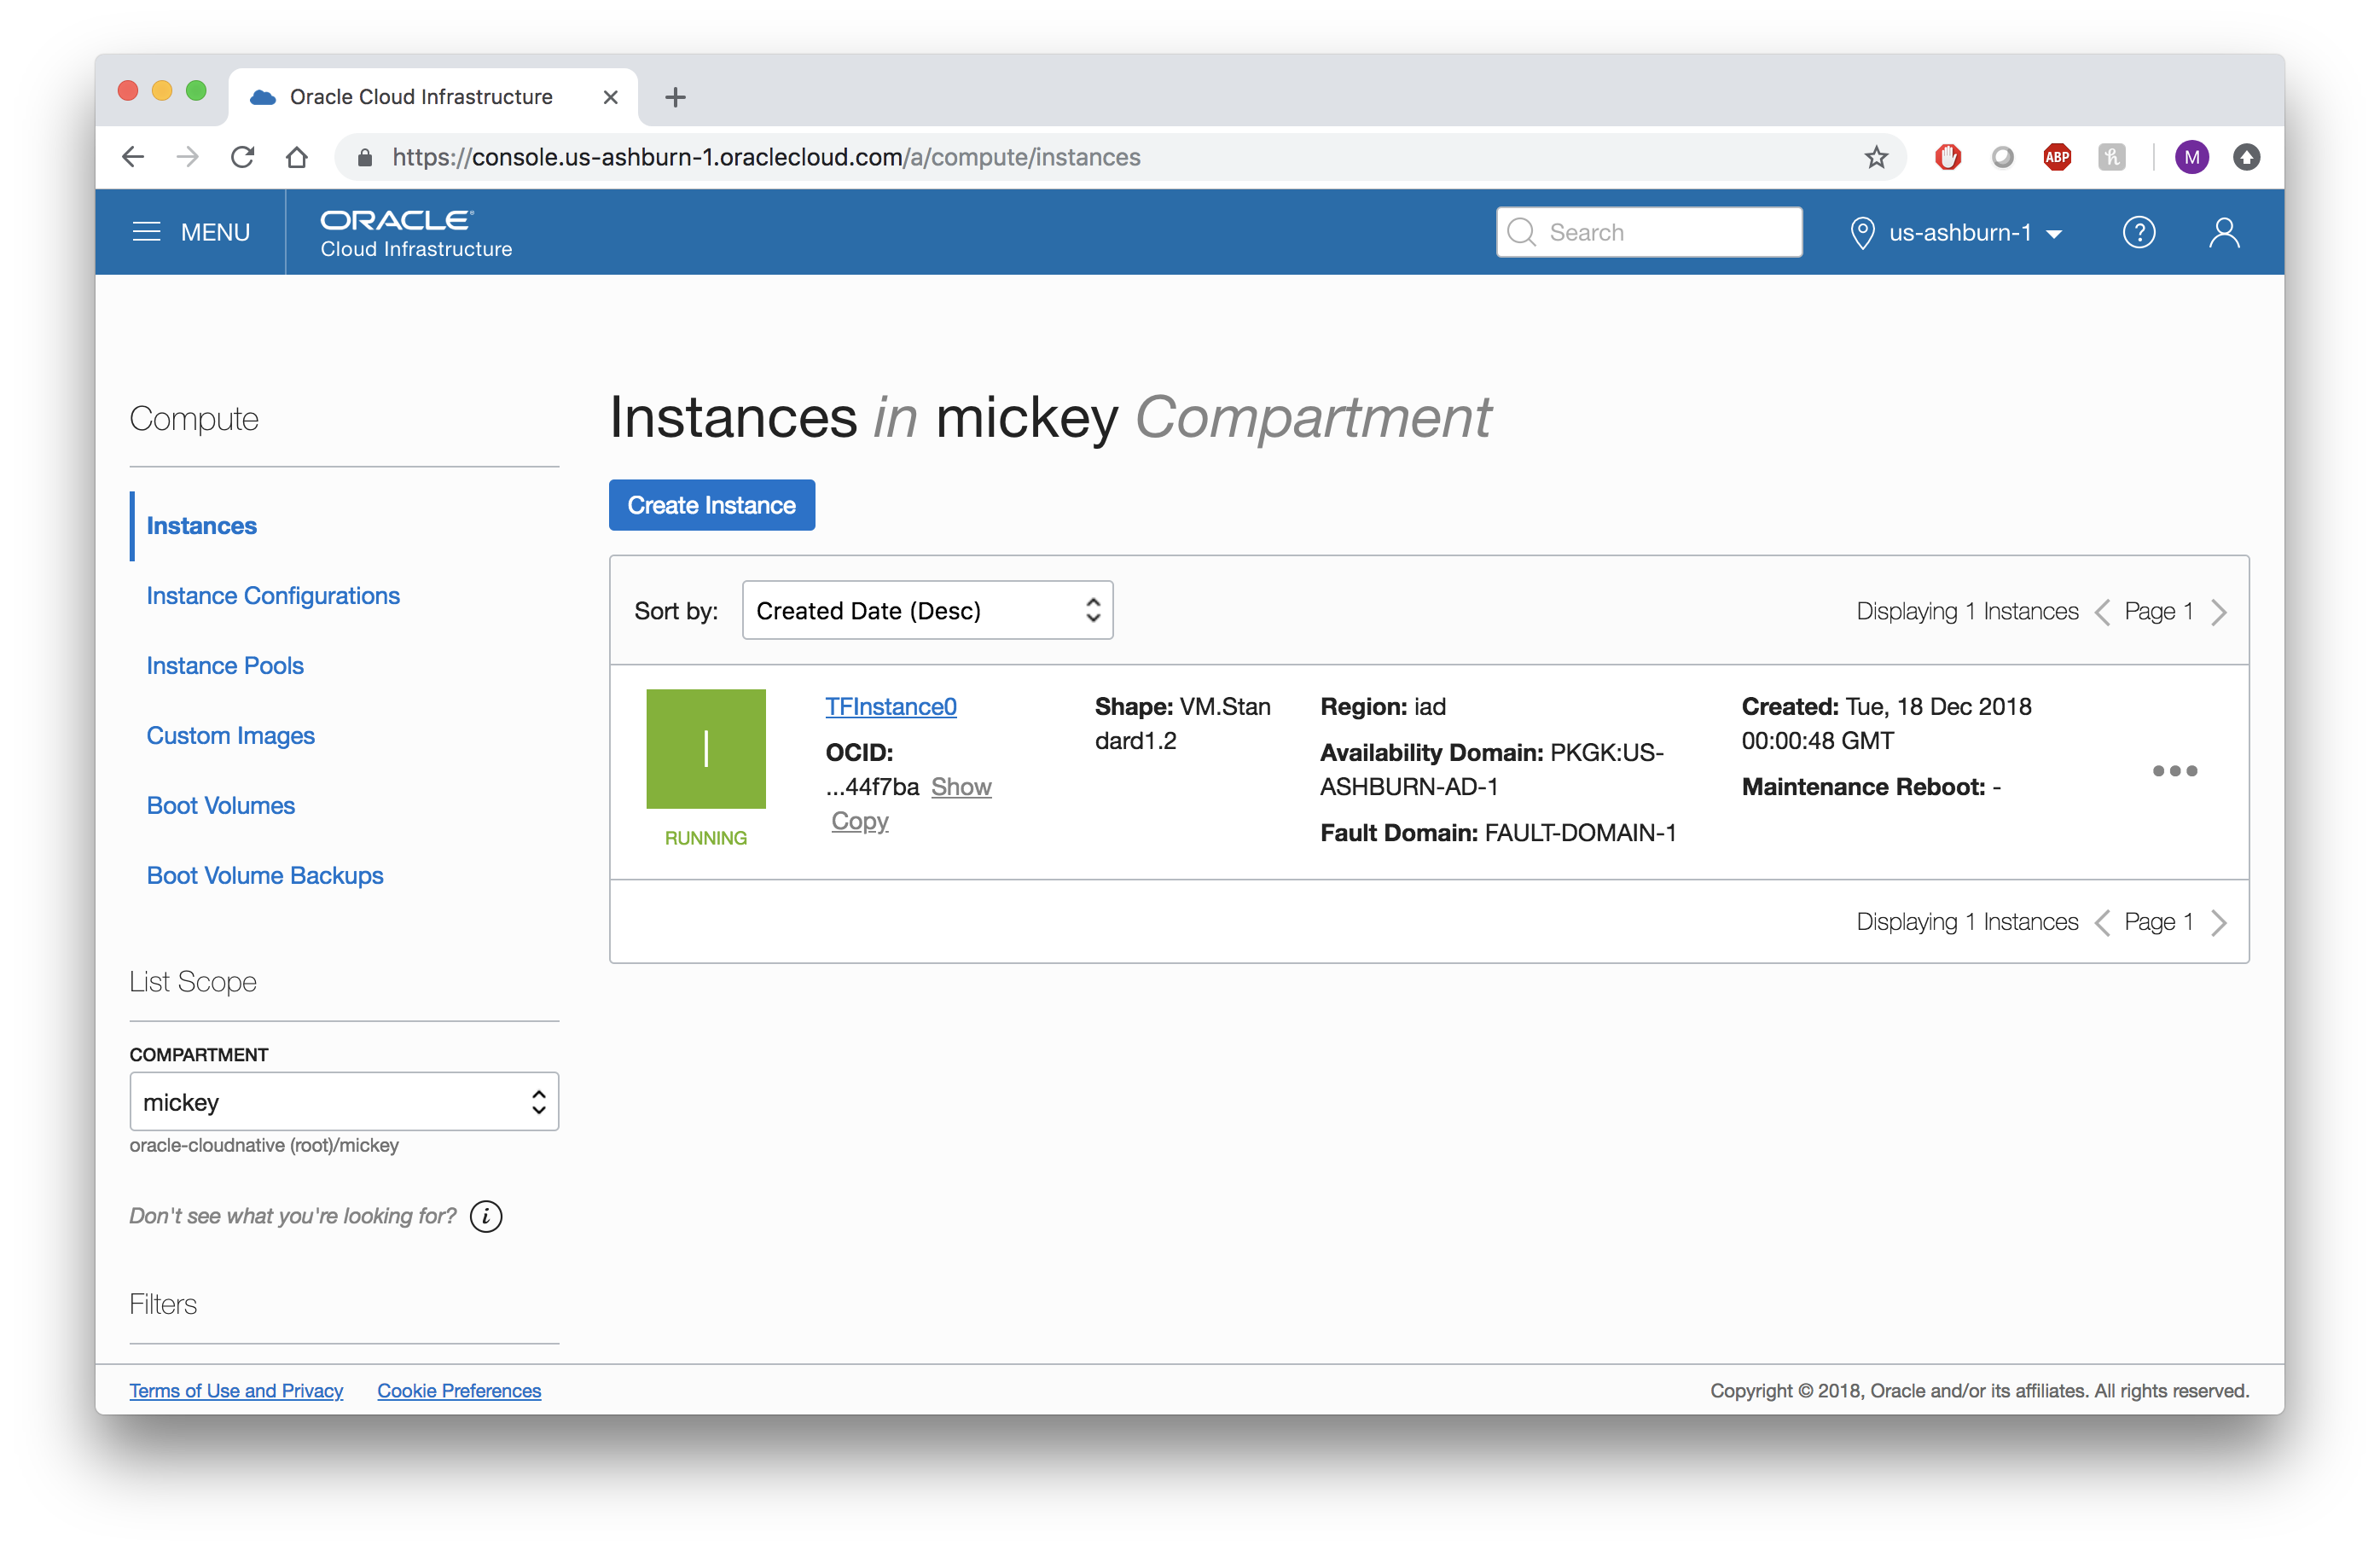This screenshot has height=1551, width=2380.
Task: Open a new tab with plus icon
Action: coord(675,97)
